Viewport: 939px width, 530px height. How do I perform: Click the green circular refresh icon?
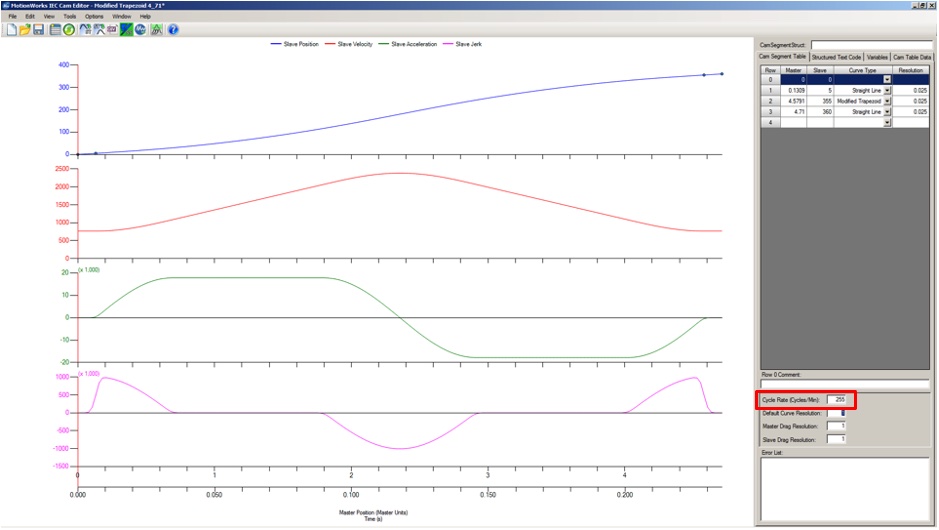69,29
